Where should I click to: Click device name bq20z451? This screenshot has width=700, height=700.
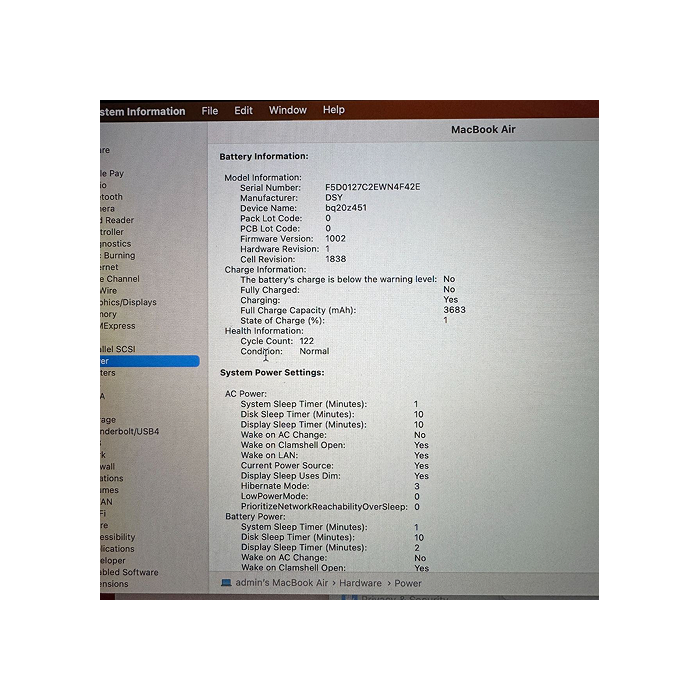click(346, 208)
